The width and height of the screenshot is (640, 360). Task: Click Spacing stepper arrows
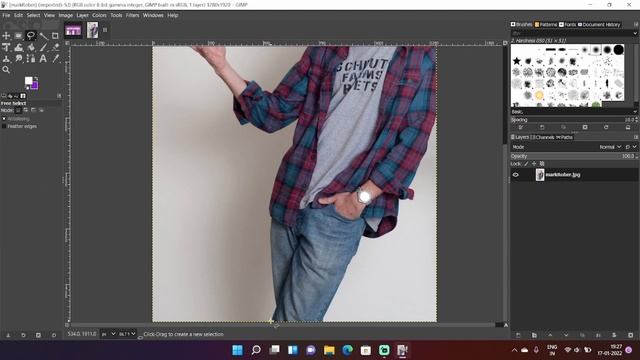(636, 120)
